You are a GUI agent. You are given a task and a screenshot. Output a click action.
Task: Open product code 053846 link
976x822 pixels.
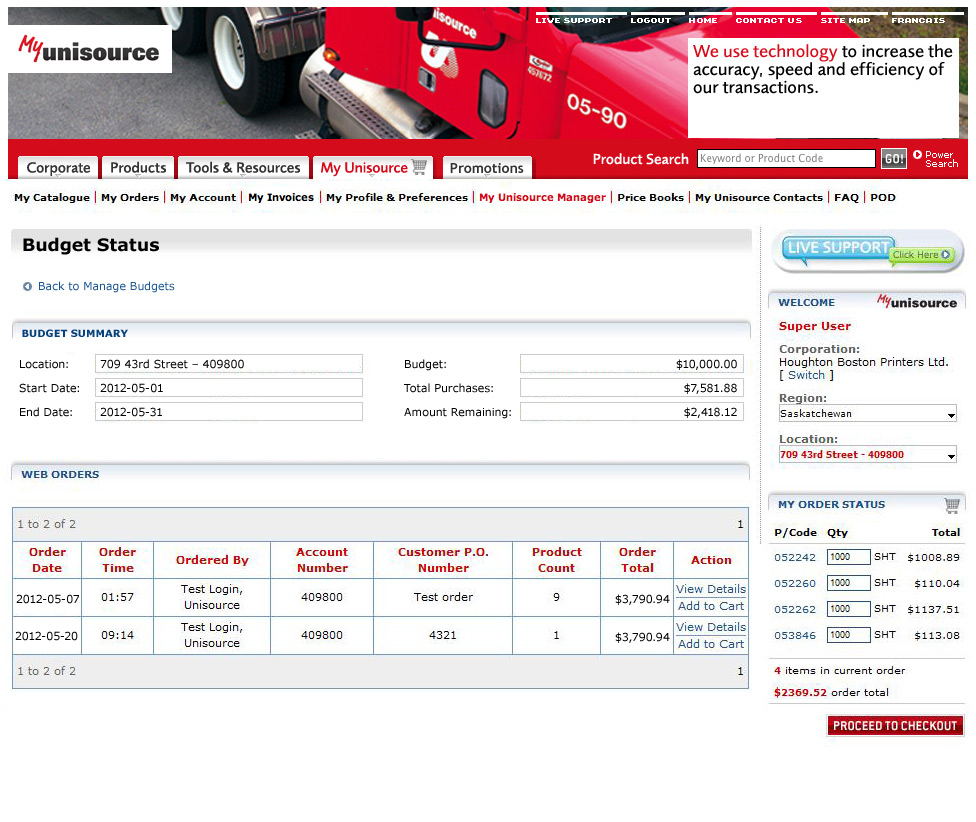tap(795, 635)
